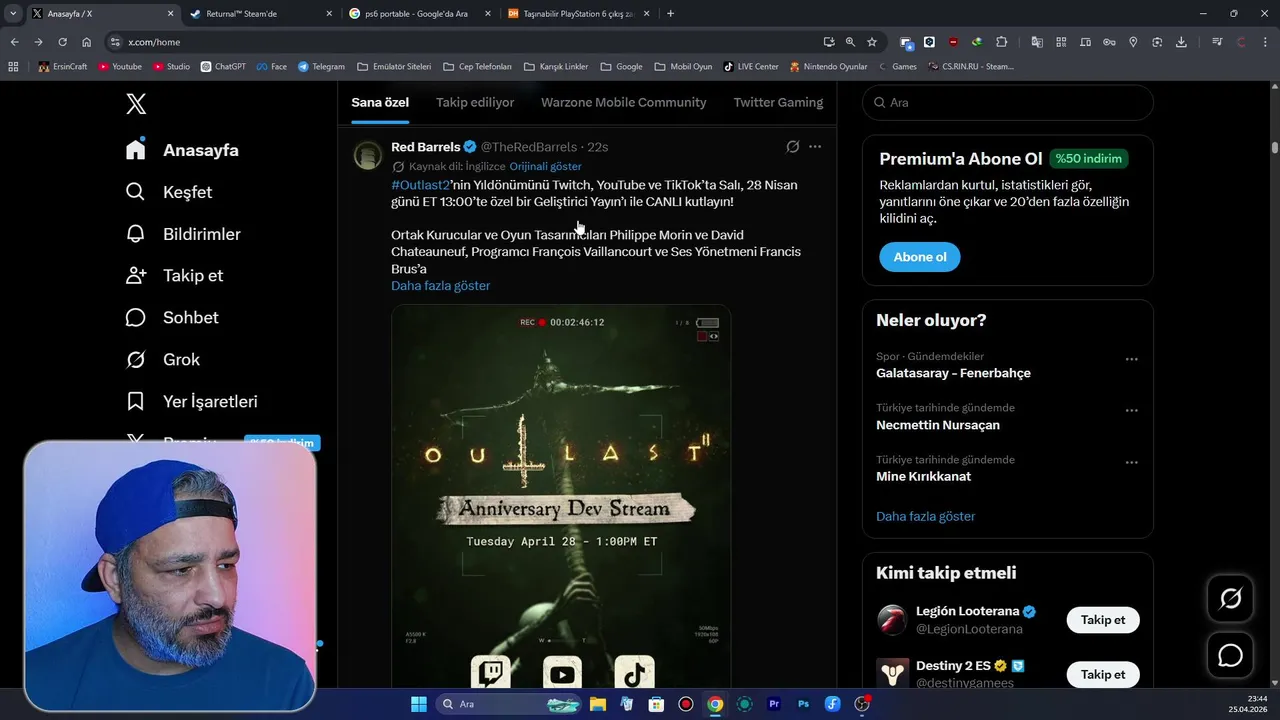The height and width of the screenshot is (720, 1280).
Task: Click the X logo in the sidebar
Action: point(136,103)
